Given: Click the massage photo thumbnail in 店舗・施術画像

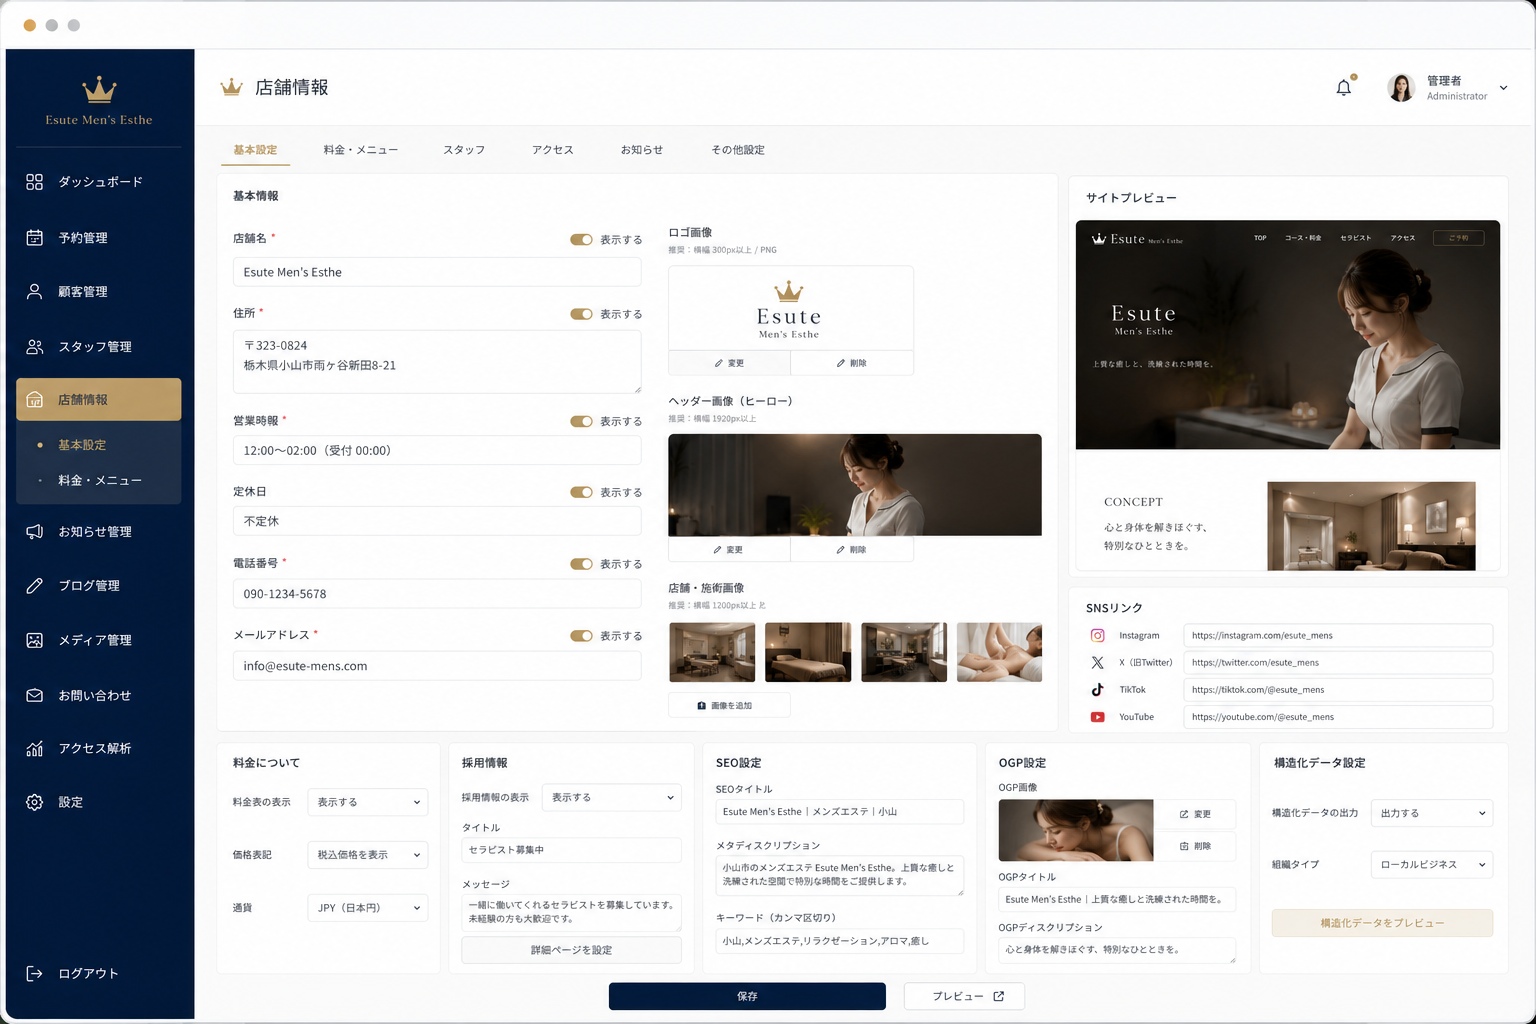Looking at the screenshot, I should click(x=999, y=652).
